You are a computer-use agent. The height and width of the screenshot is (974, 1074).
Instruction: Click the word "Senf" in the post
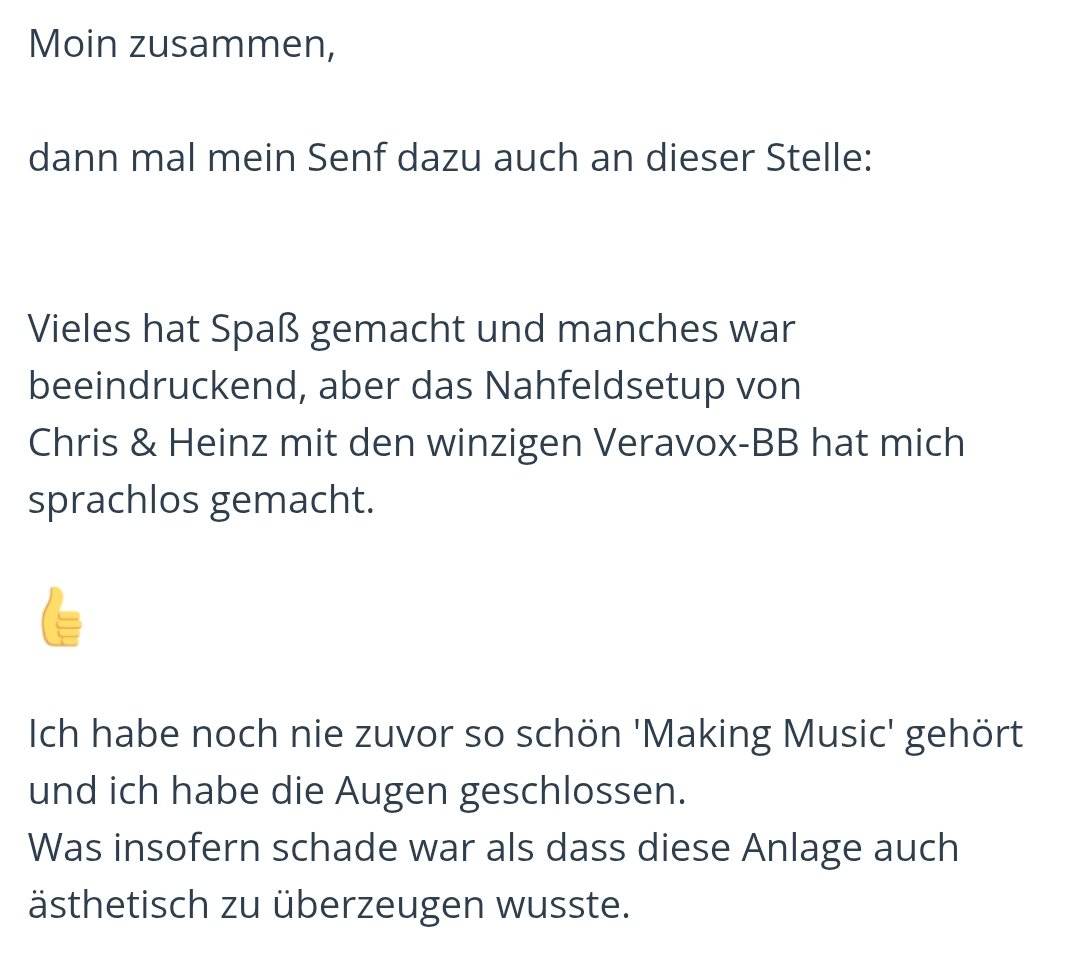345,158
